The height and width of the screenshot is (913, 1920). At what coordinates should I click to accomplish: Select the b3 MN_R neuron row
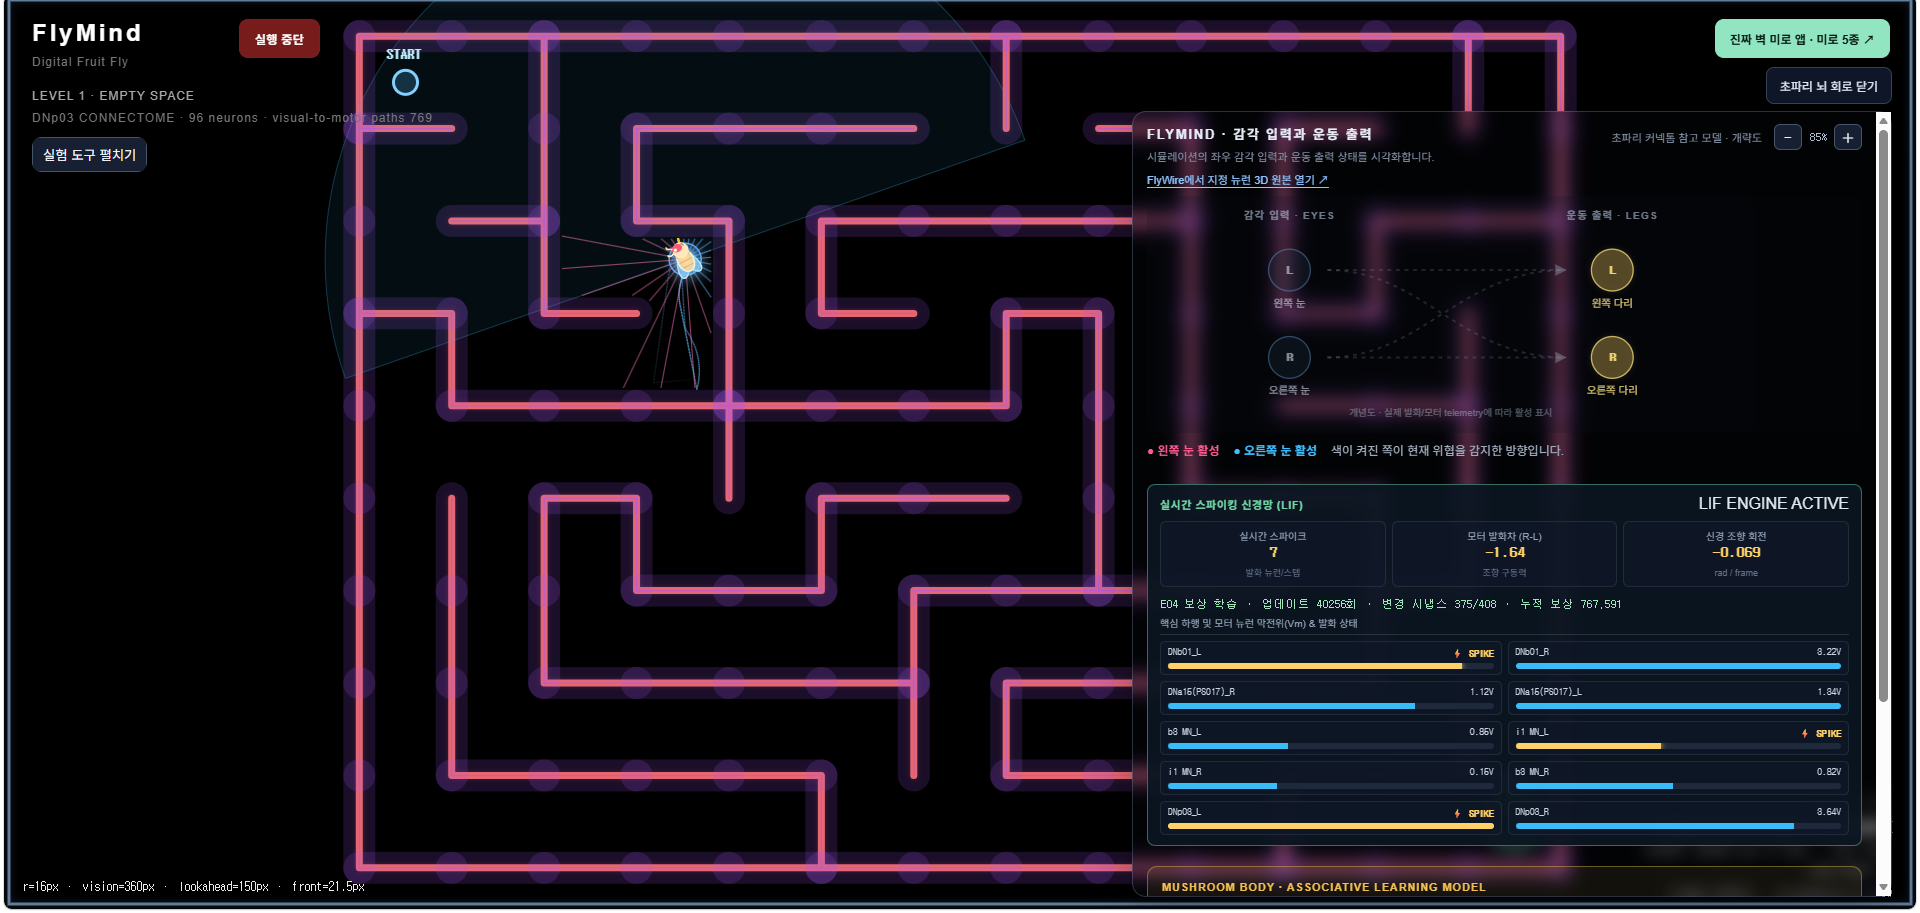coord(1677,778)
